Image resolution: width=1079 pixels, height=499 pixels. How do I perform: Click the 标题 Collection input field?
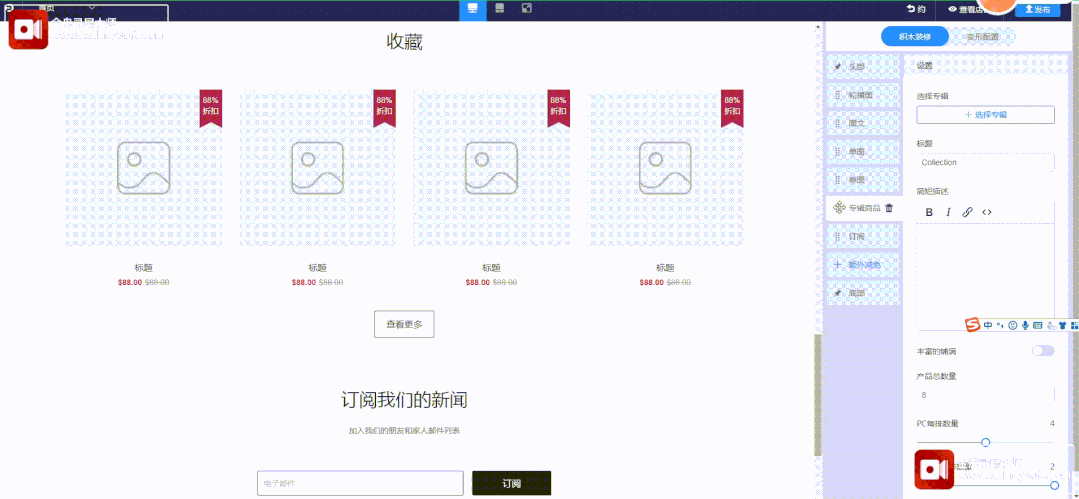[985, 162]
